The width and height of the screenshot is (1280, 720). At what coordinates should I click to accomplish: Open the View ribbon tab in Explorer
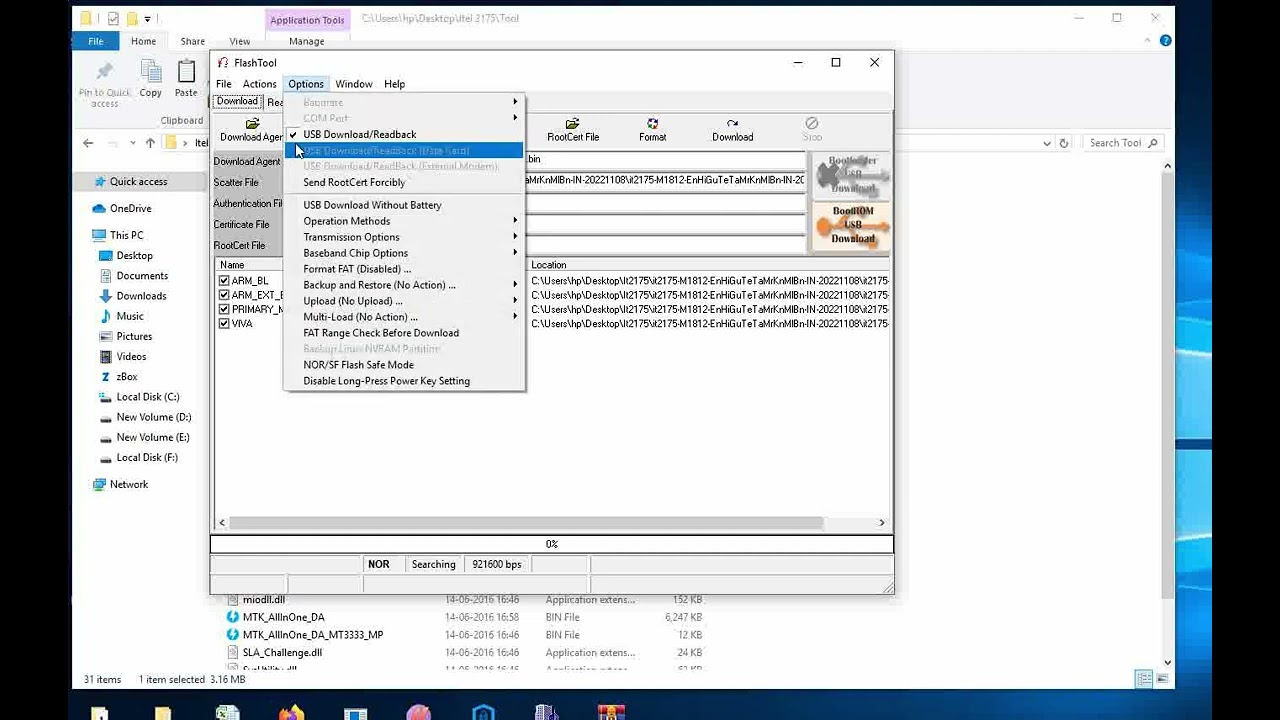click(240, 41)
